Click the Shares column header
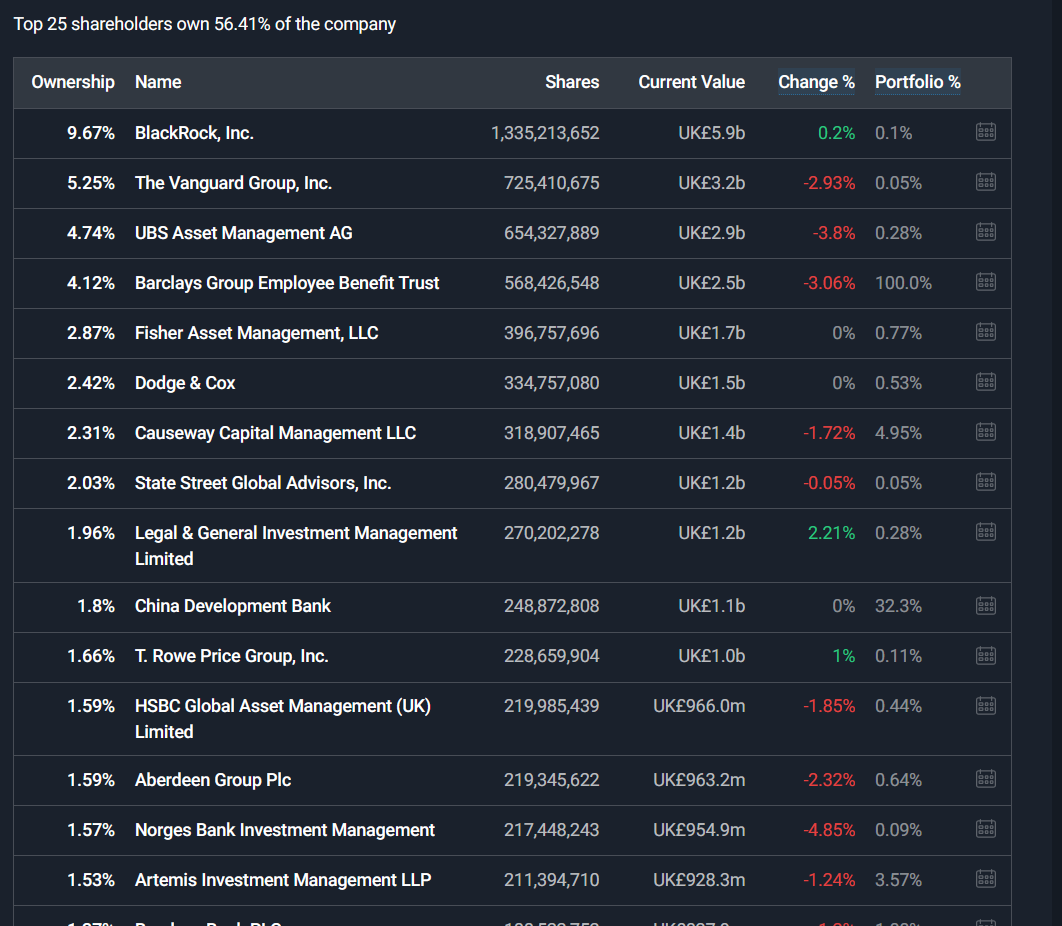Screen dimensions: 1062x926 tap(572, 82)
